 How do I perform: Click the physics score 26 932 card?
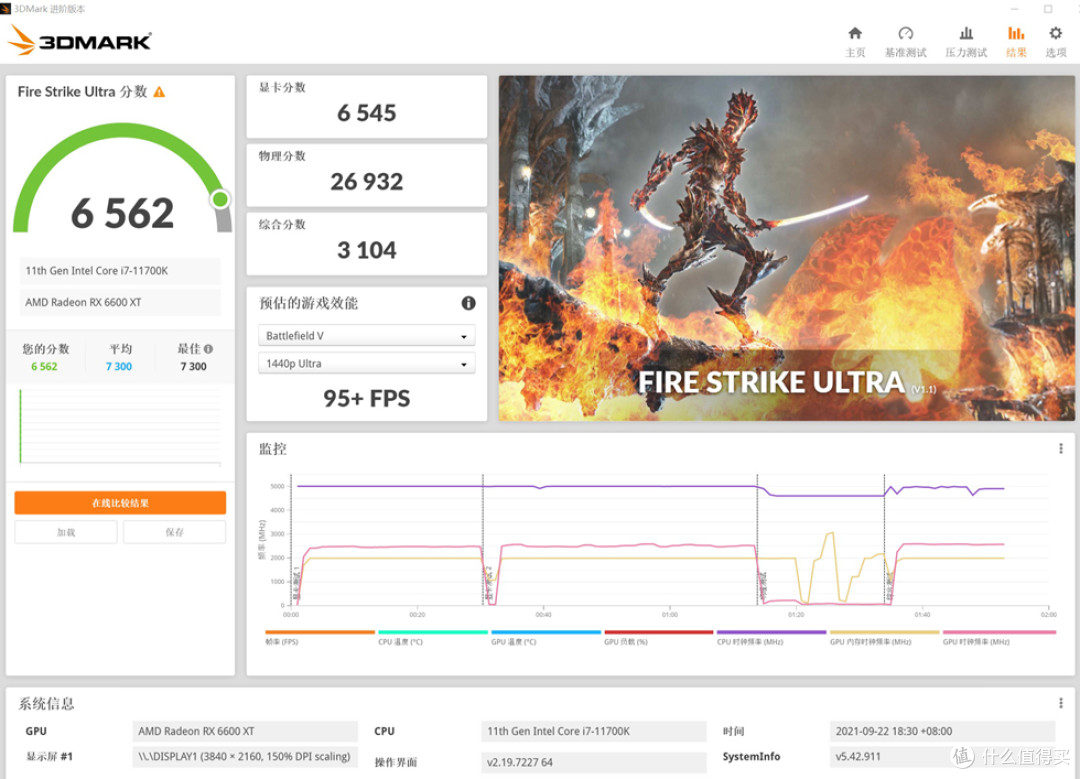(366, 175)
